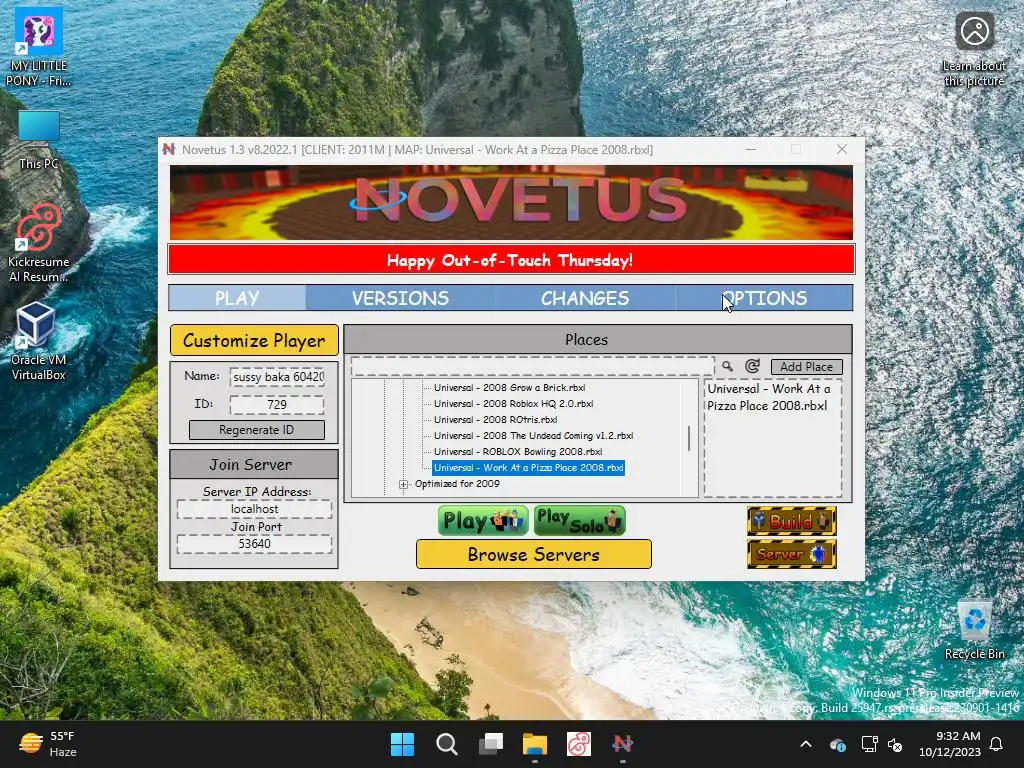Open the Windows Start menu
This screenshot has height=768, width=1024.
402,744
